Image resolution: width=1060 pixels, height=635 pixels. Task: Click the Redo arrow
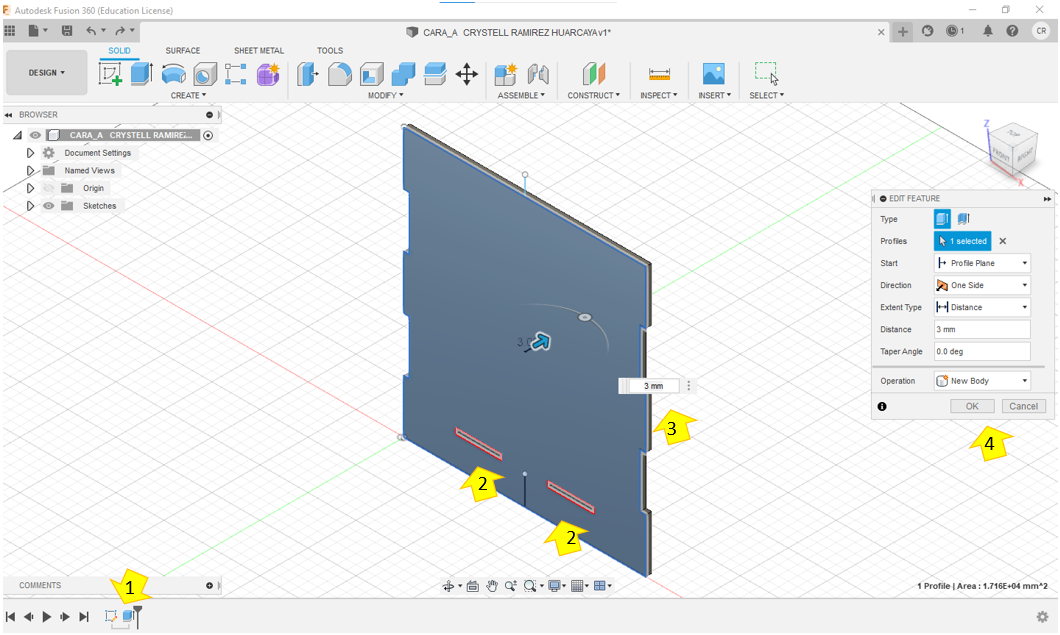tap(120, 30)
